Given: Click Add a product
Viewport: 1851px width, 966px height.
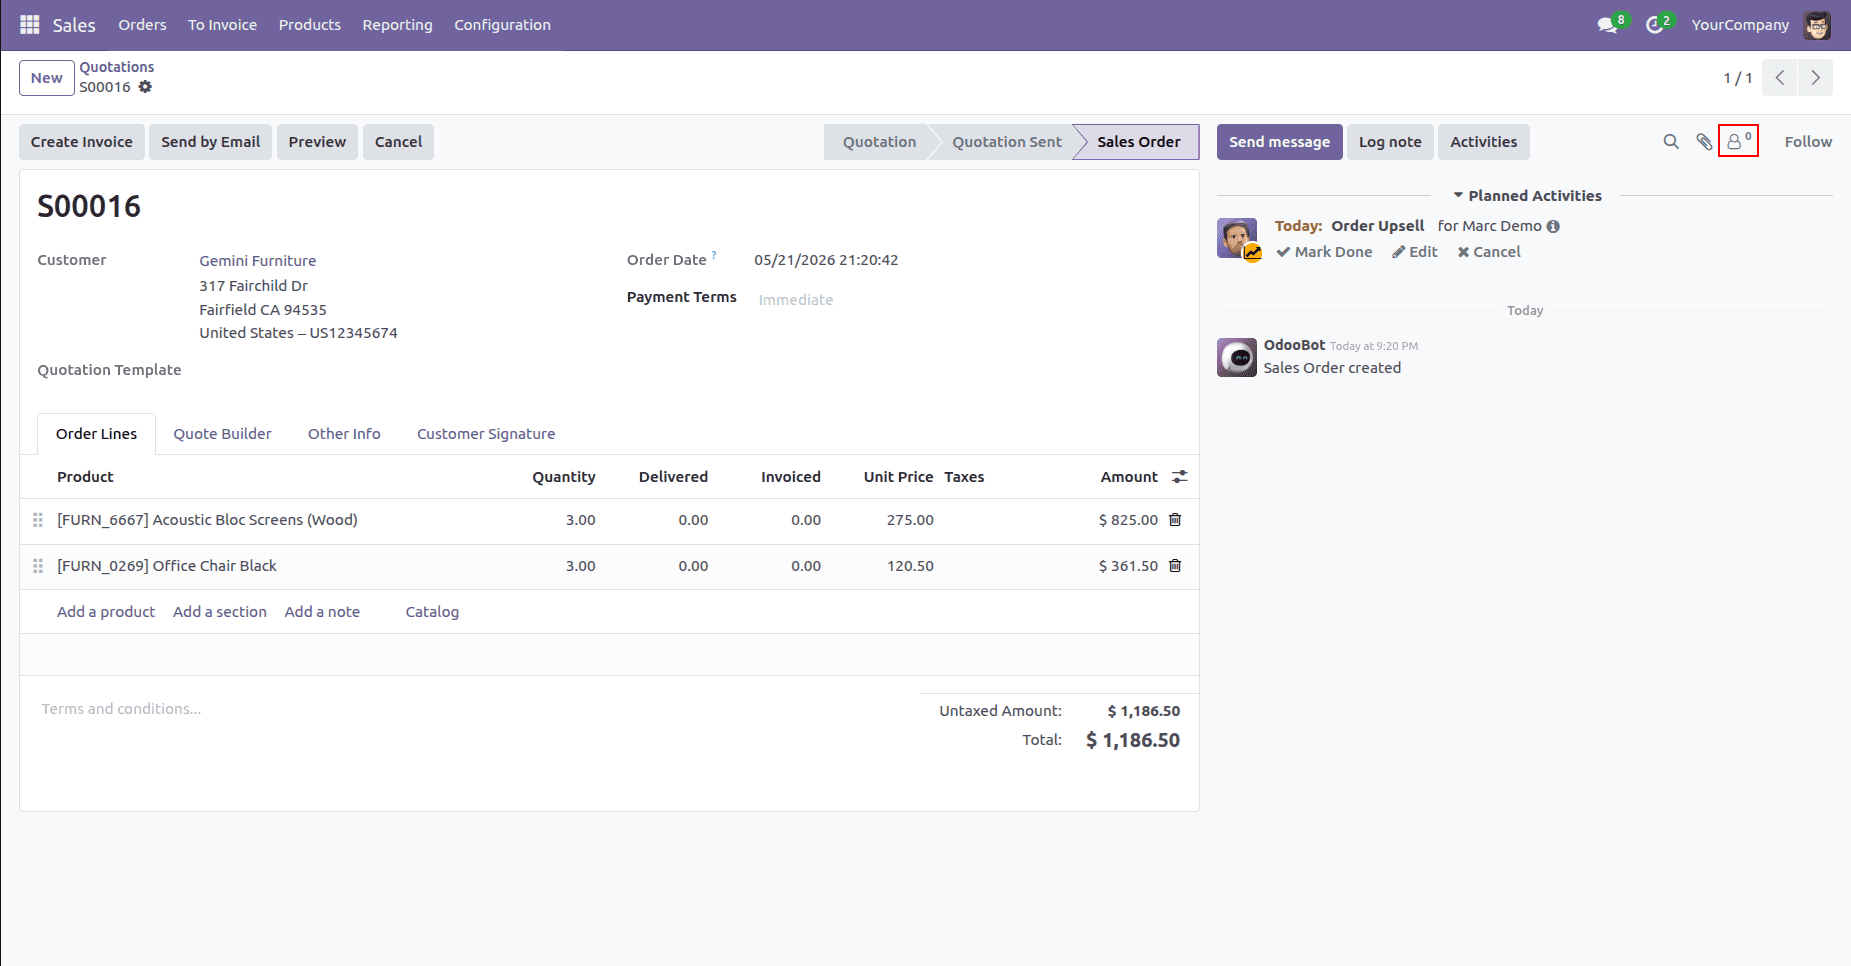Looking at the screenshot, I should click(x=106, y=612).
